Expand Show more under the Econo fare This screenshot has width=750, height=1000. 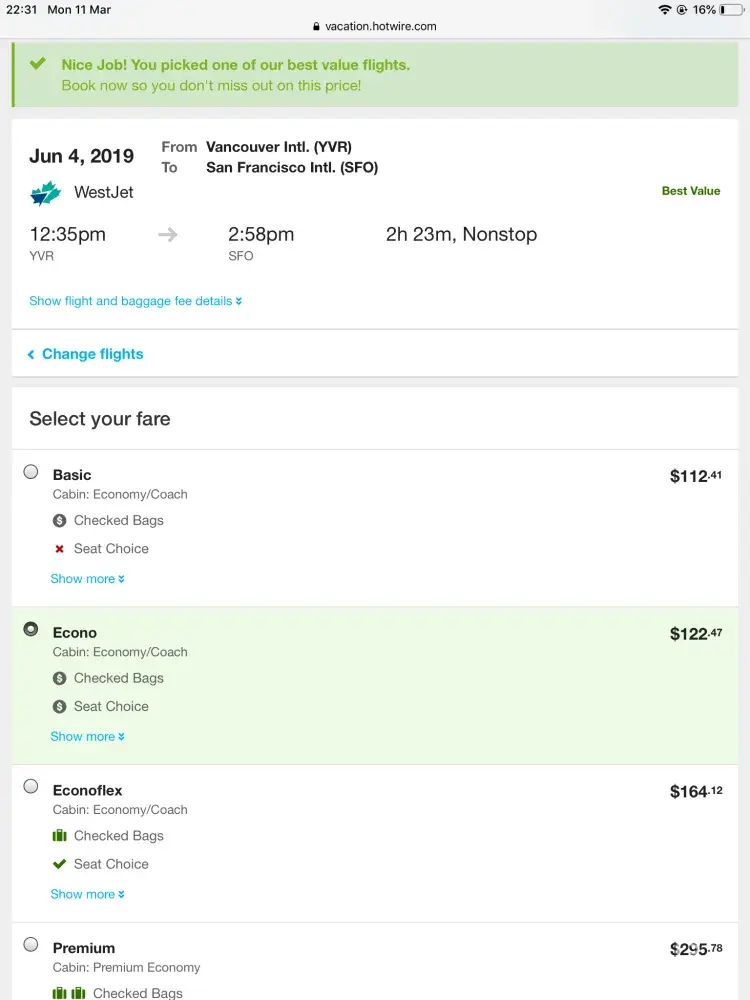[87, 737]
